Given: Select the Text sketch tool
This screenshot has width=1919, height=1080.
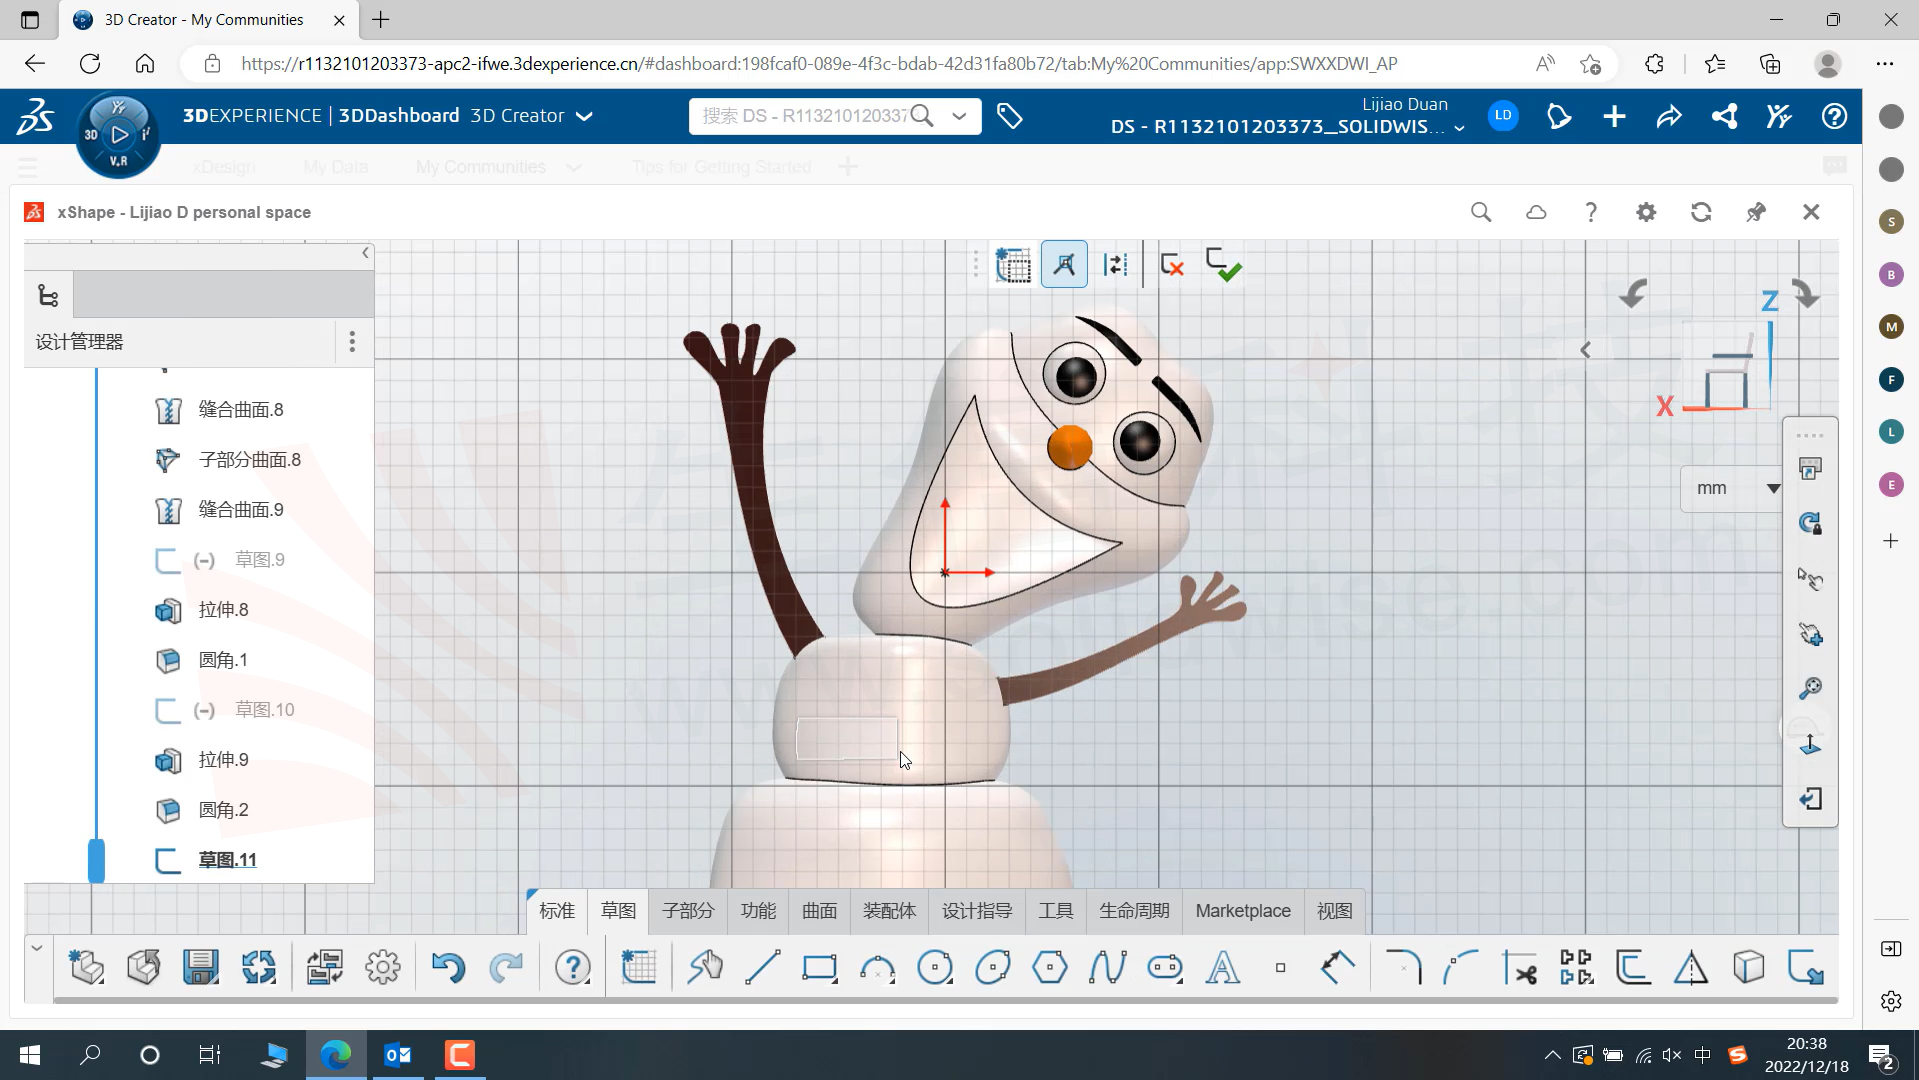Looking at the screenshot, I should coord(1222,967).
